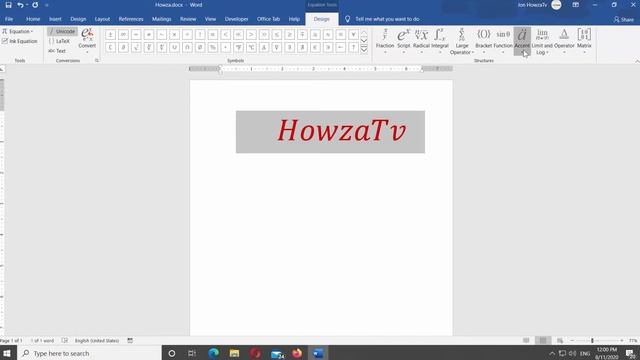Insert the greater-than symbol
640x360 pixels.
[251, 35]
